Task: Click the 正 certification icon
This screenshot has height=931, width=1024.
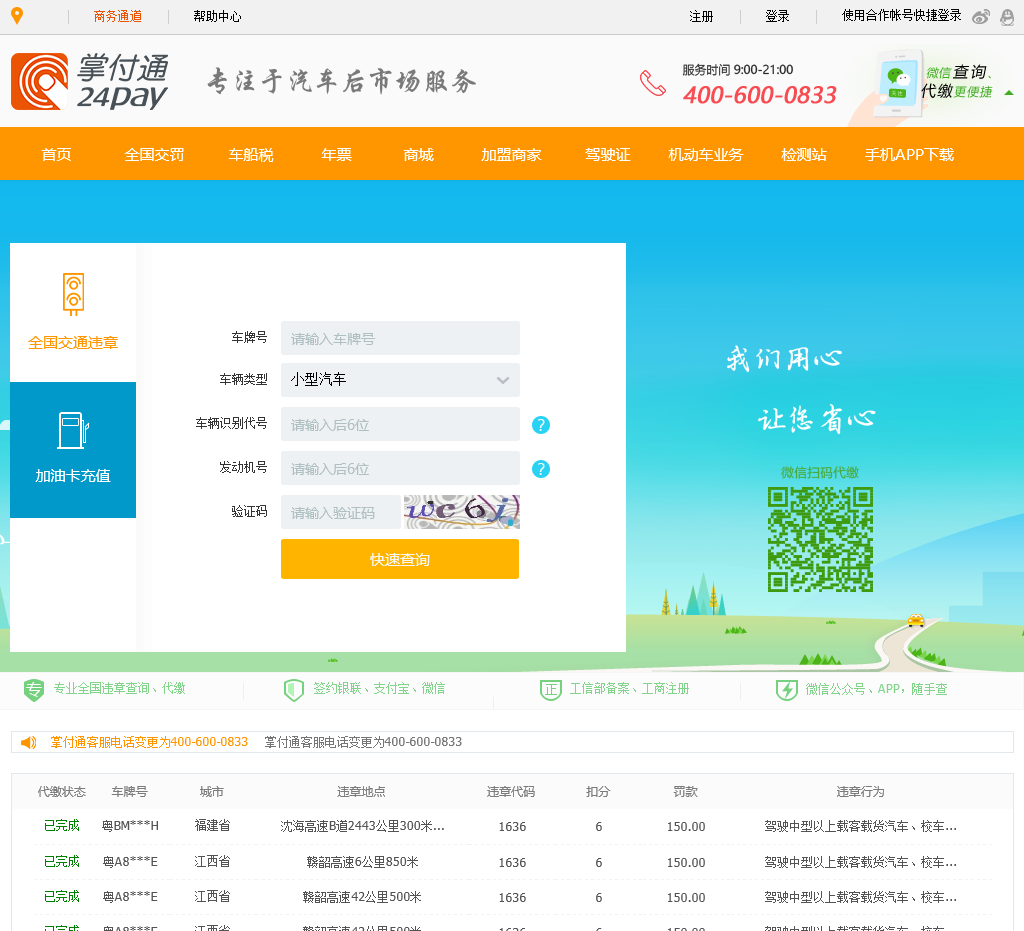Action: (551, 689)
